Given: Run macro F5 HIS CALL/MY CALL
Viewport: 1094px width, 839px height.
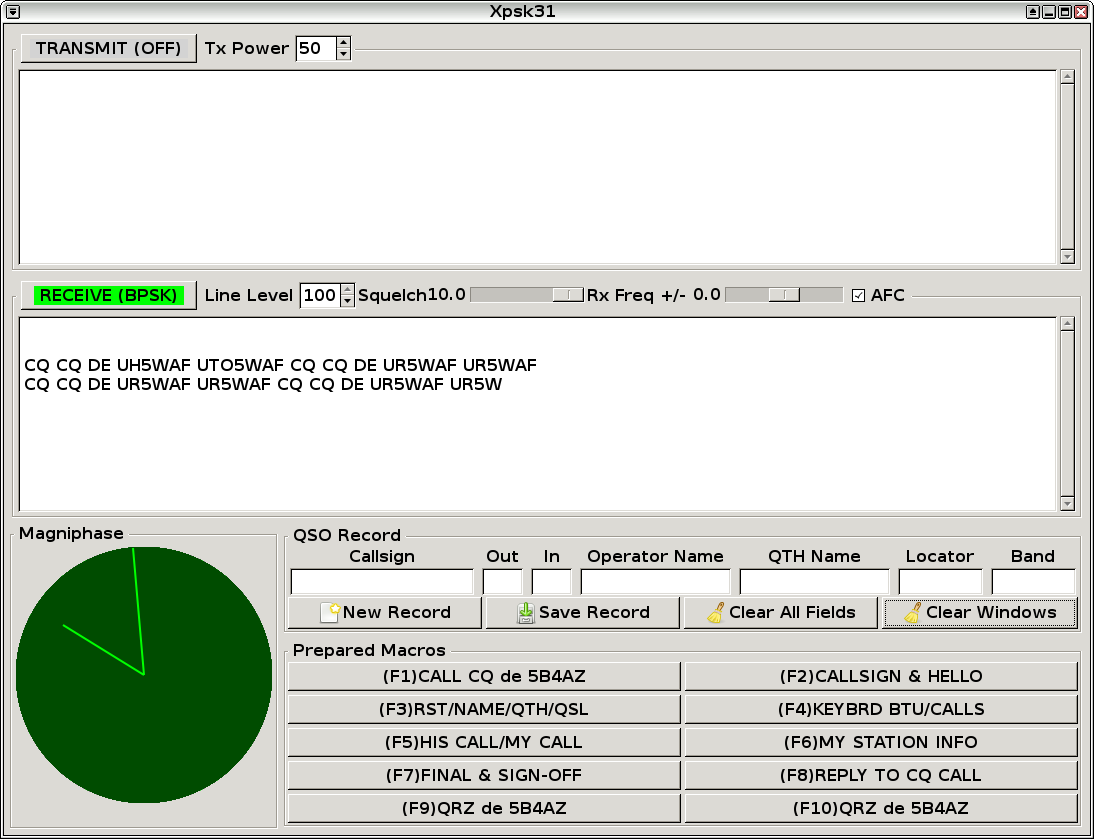Looking at the screenshot, I should [x=484, y=742].
